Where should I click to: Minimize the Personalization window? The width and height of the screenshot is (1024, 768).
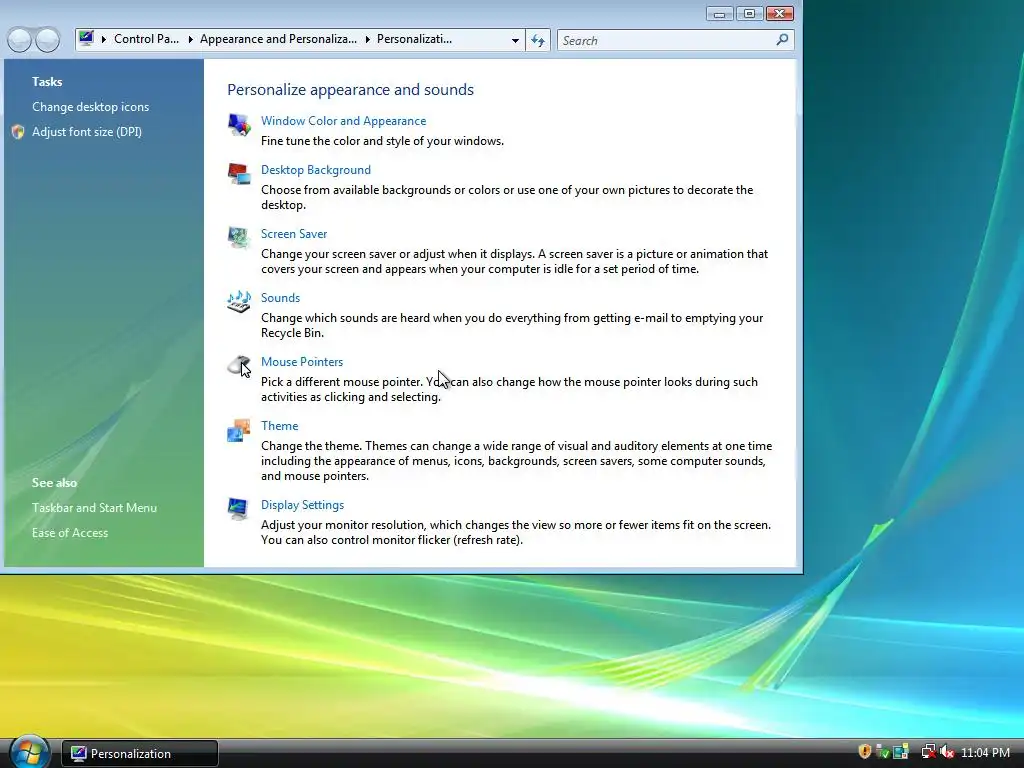click(x=719, y=14)
